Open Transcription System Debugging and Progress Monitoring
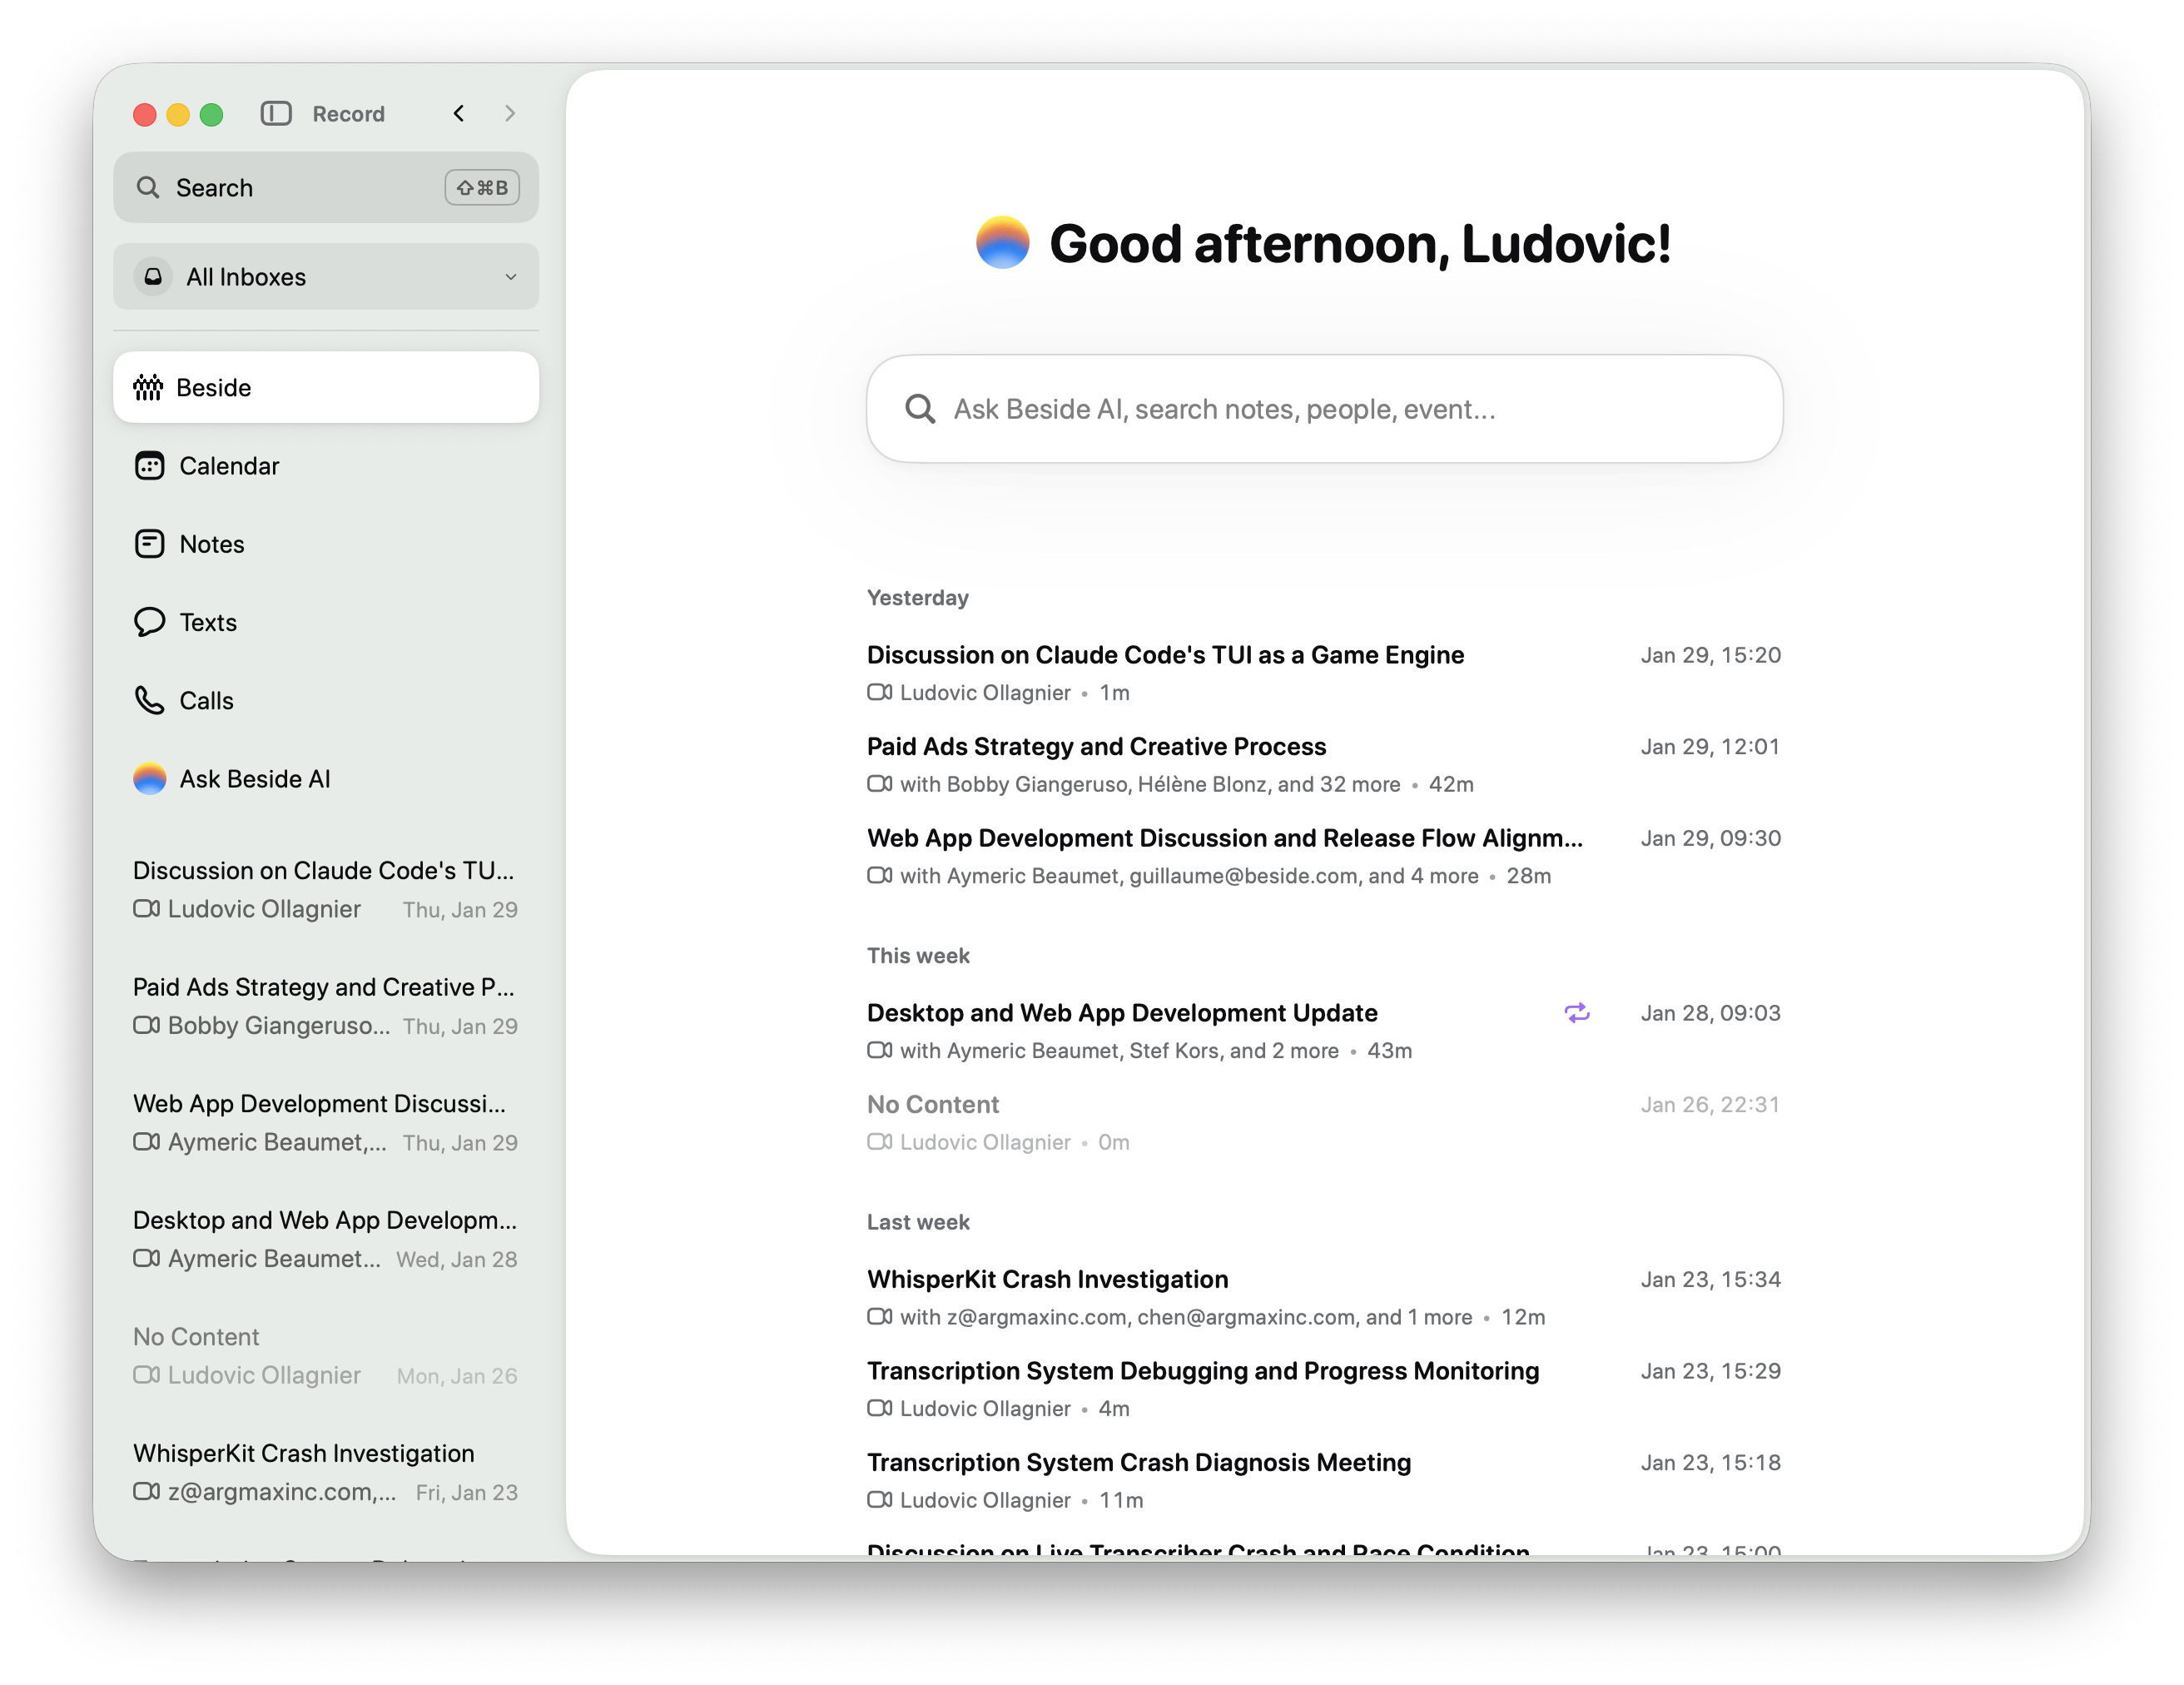Image resolution: width=2184 pixels, height=1685 pixels. pos(1324,1389)
